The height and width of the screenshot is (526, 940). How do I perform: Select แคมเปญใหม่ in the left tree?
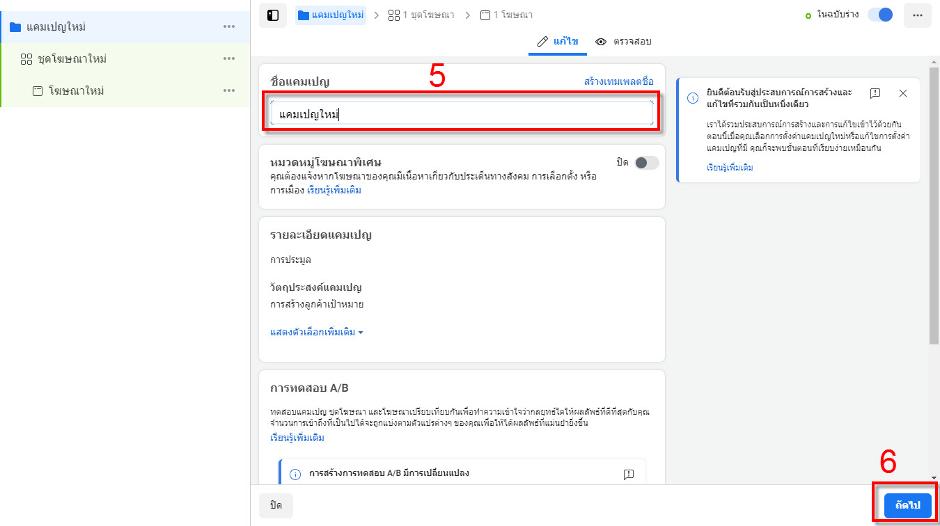(55, 27)
